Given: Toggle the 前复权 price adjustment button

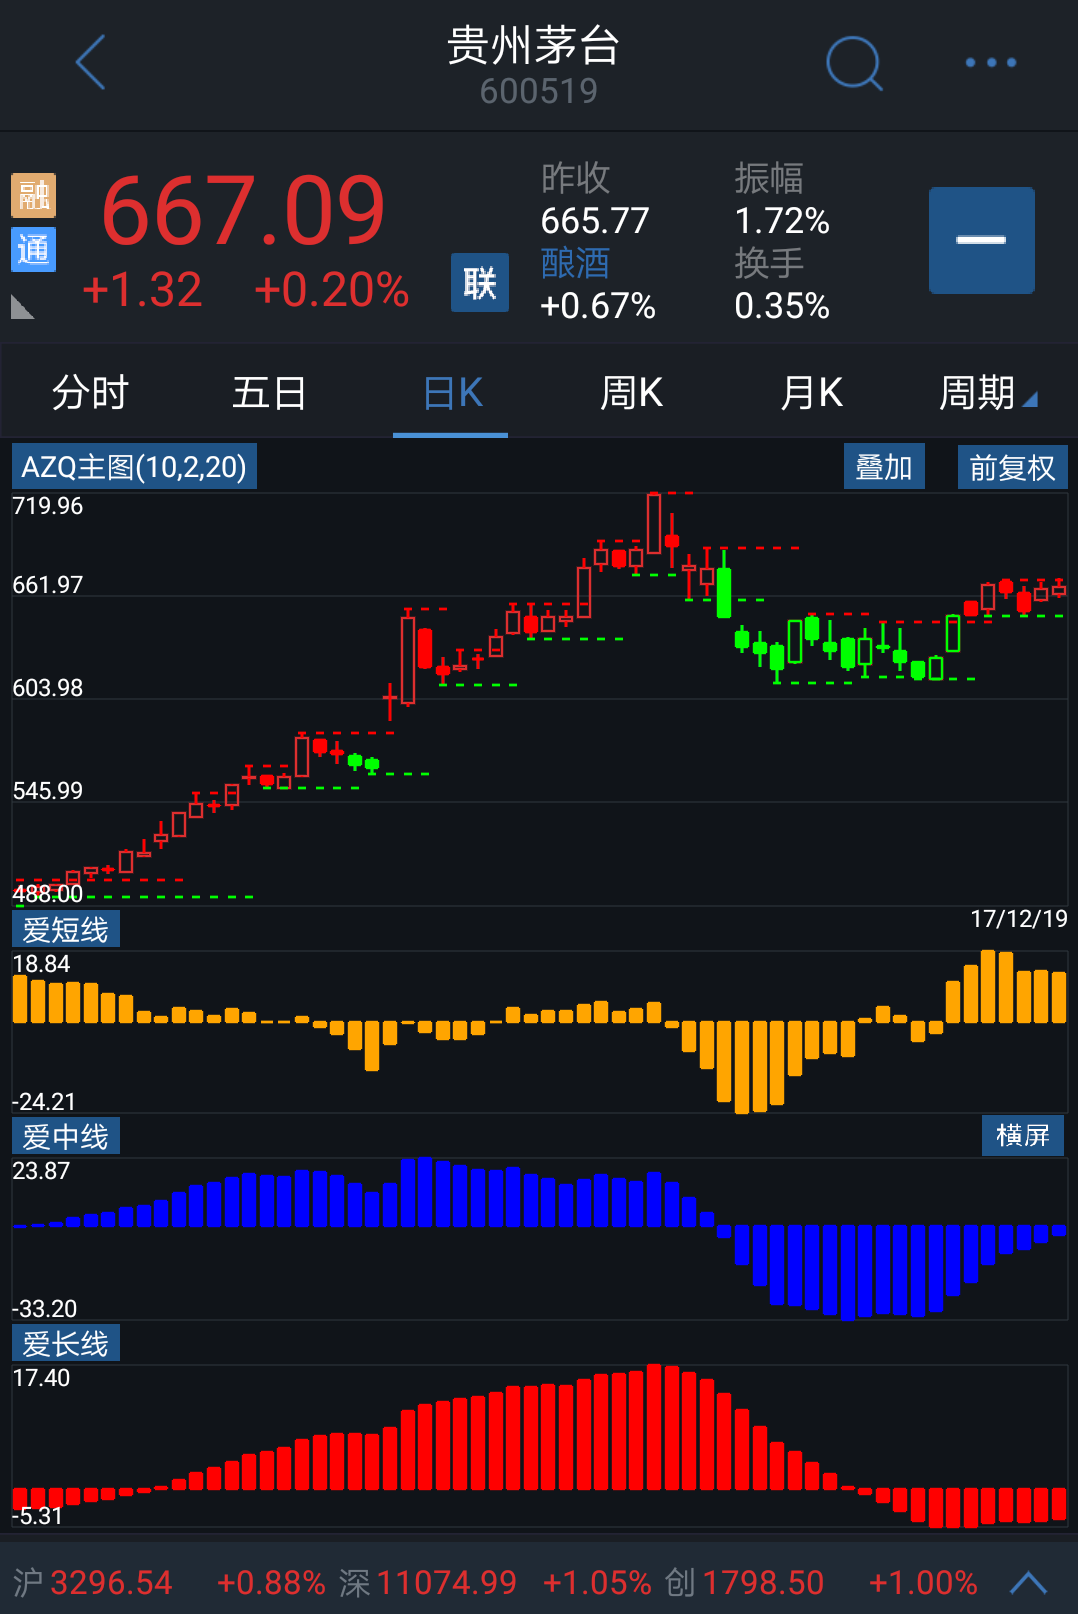Looking at the screenshot, I should (x=1012, y=467).
